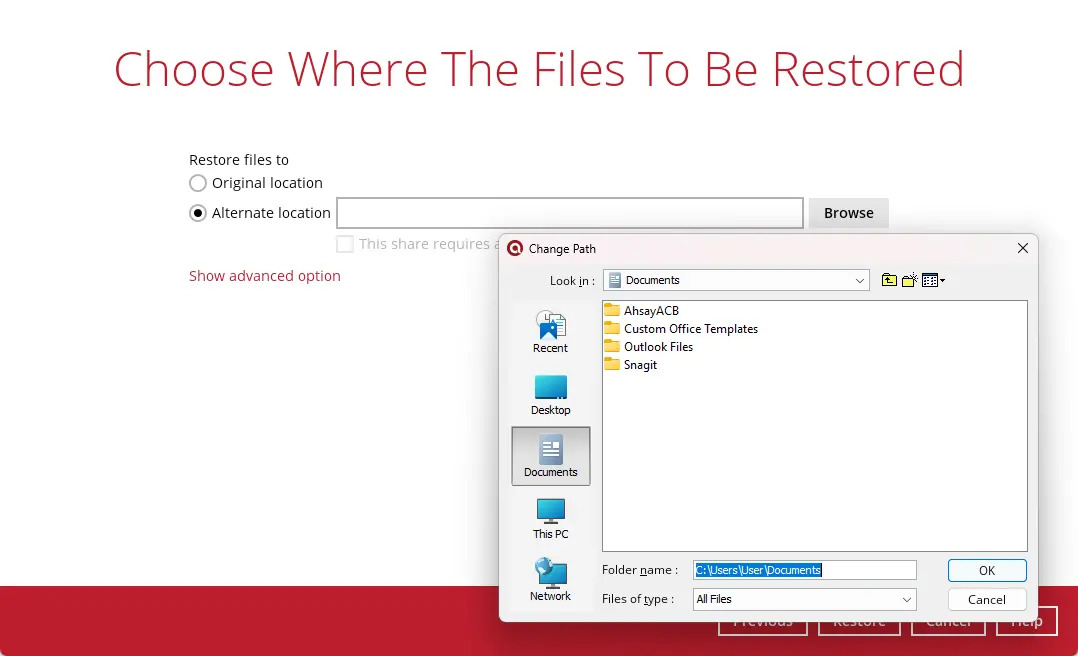Create a new folder in the dialog
The width and height of the screenshot is (1078, 656).
click(909, 281)
